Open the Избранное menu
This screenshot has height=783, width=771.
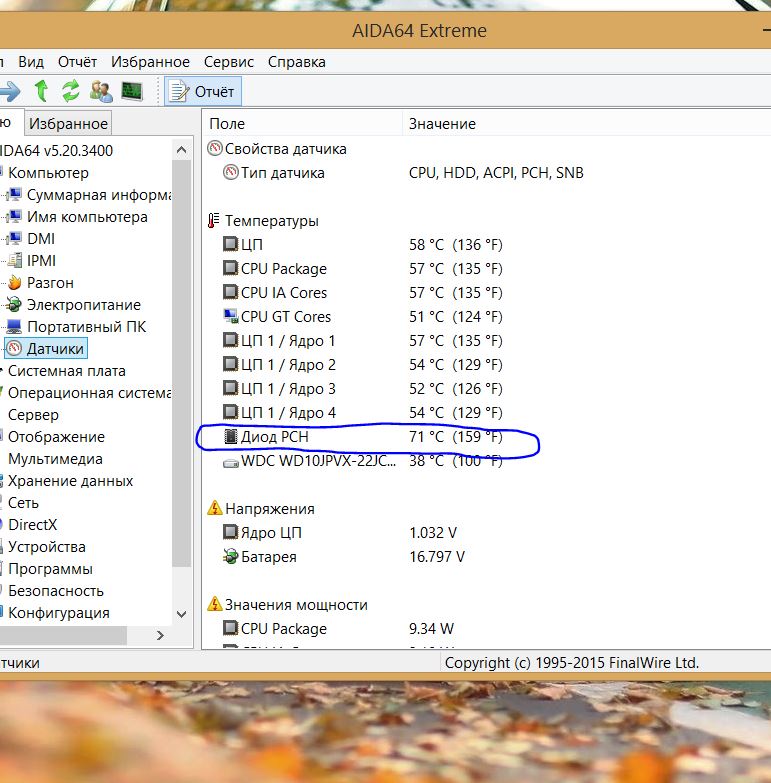[150, 62]
